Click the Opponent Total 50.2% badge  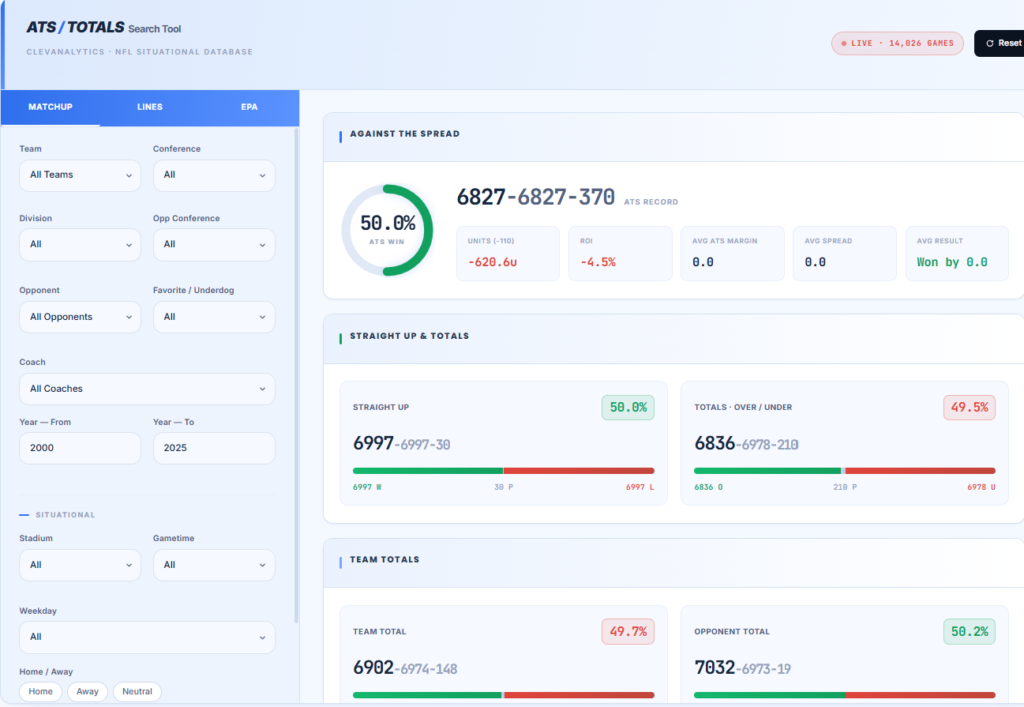coord(969,631)
